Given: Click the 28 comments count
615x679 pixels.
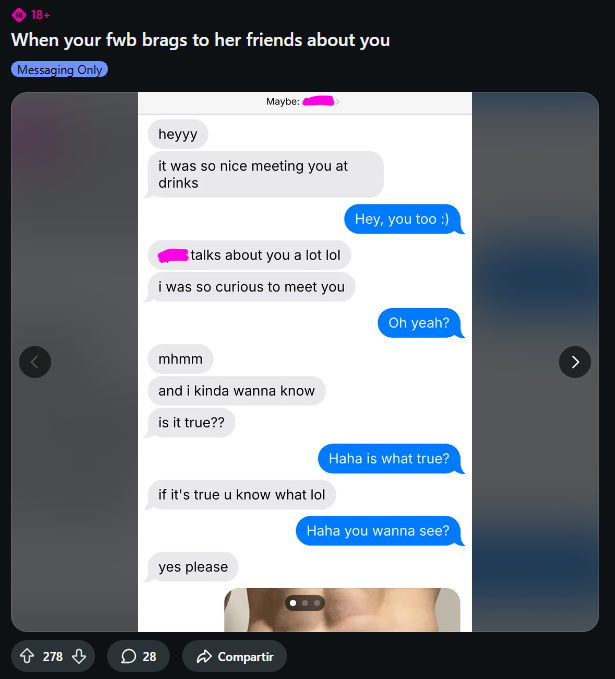Looking at the screenshot, I should pos(149,656).
